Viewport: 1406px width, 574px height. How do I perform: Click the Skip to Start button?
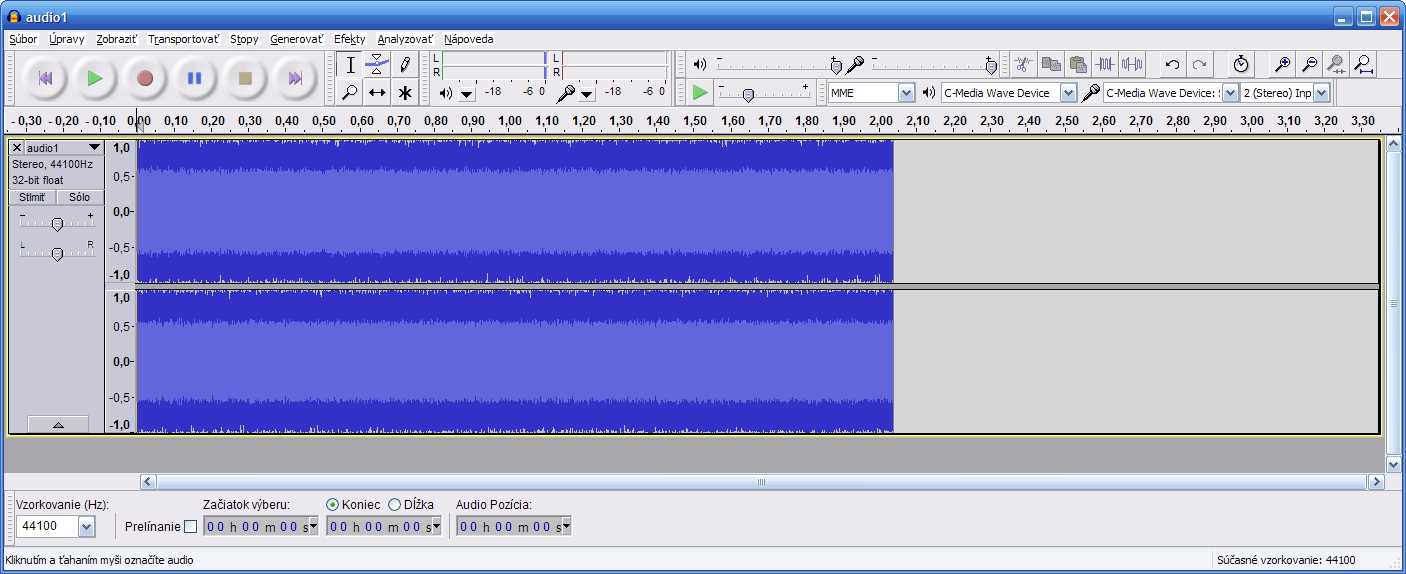(45, 78)
